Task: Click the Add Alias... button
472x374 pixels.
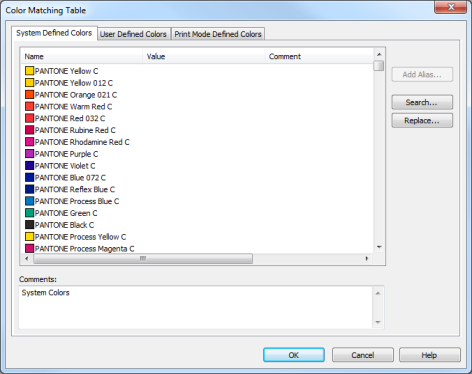Action: (x=422, y=74)
